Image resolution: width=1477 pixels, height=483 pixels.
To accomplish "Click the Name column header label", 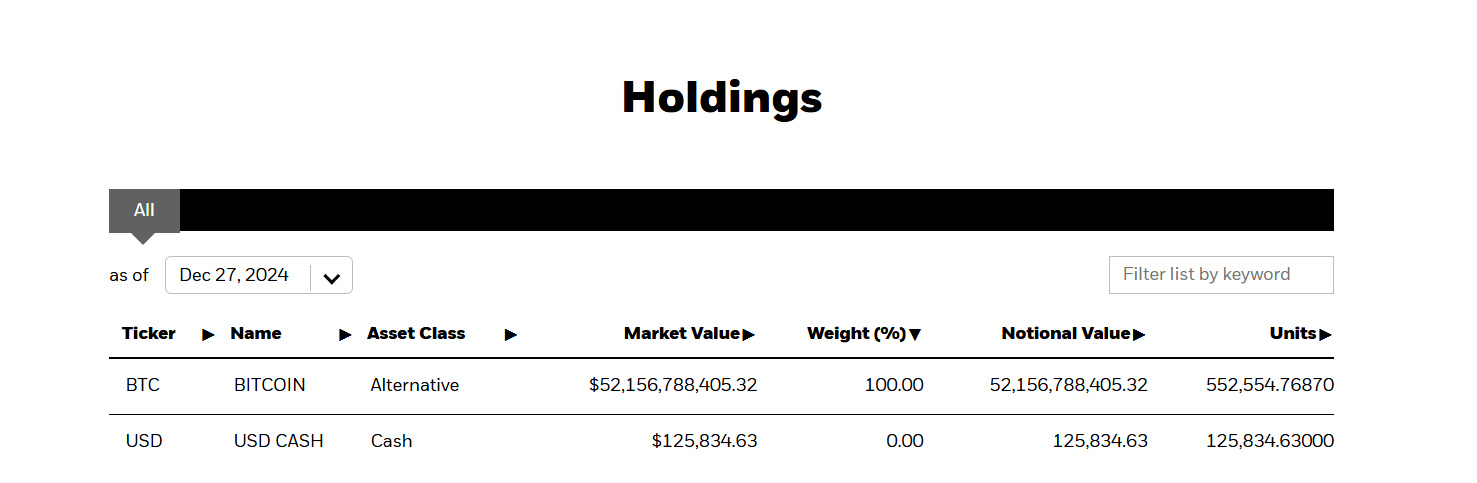I will [x=256, y=334].
